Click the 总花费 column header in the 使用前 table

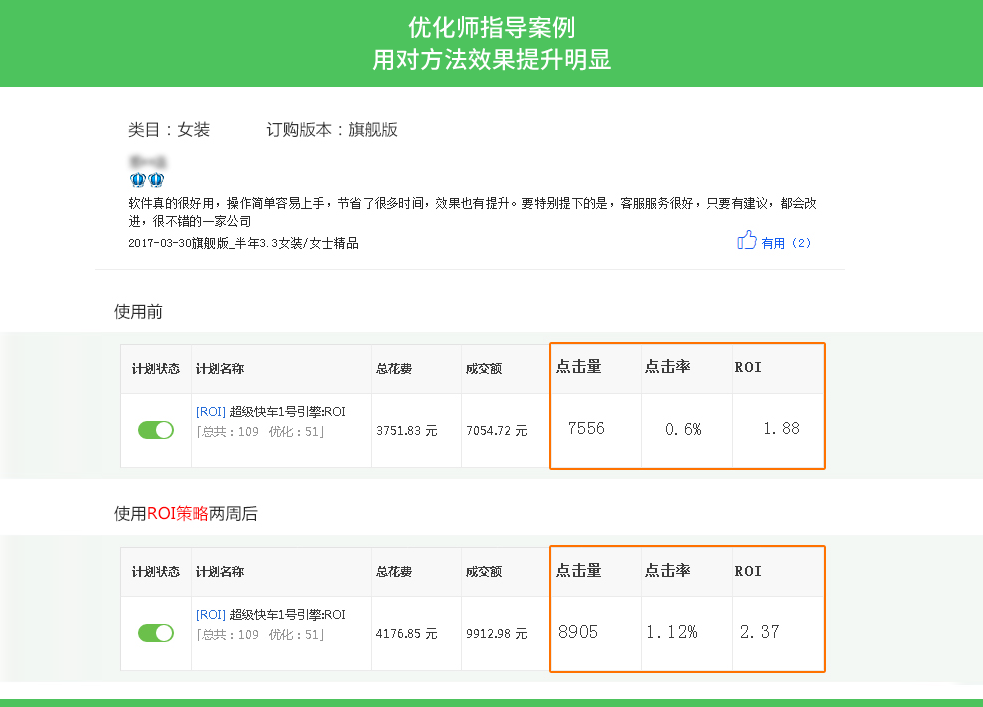coord(393,369)
